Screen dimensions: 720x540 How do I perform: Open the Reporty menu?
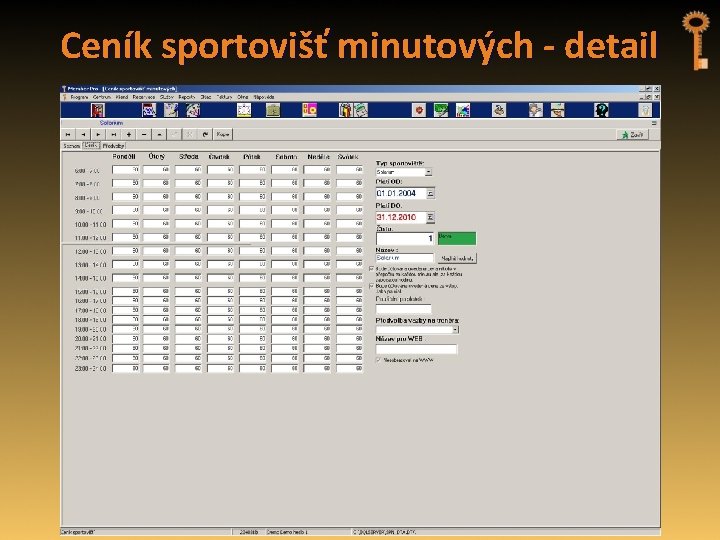[x=187, y=97]
